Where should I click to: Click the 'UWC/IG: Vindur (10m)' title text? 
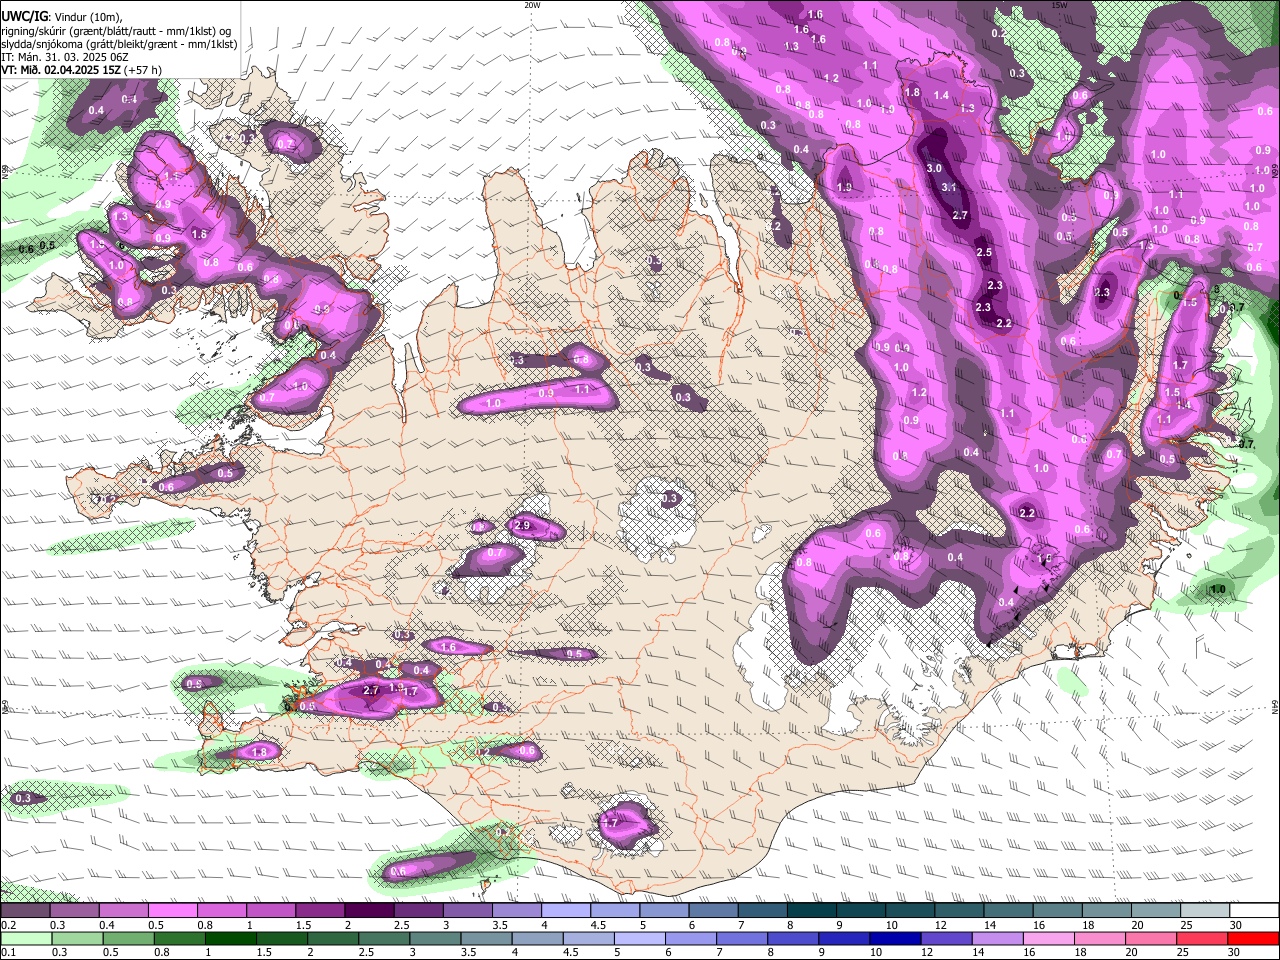coord(61,17)
